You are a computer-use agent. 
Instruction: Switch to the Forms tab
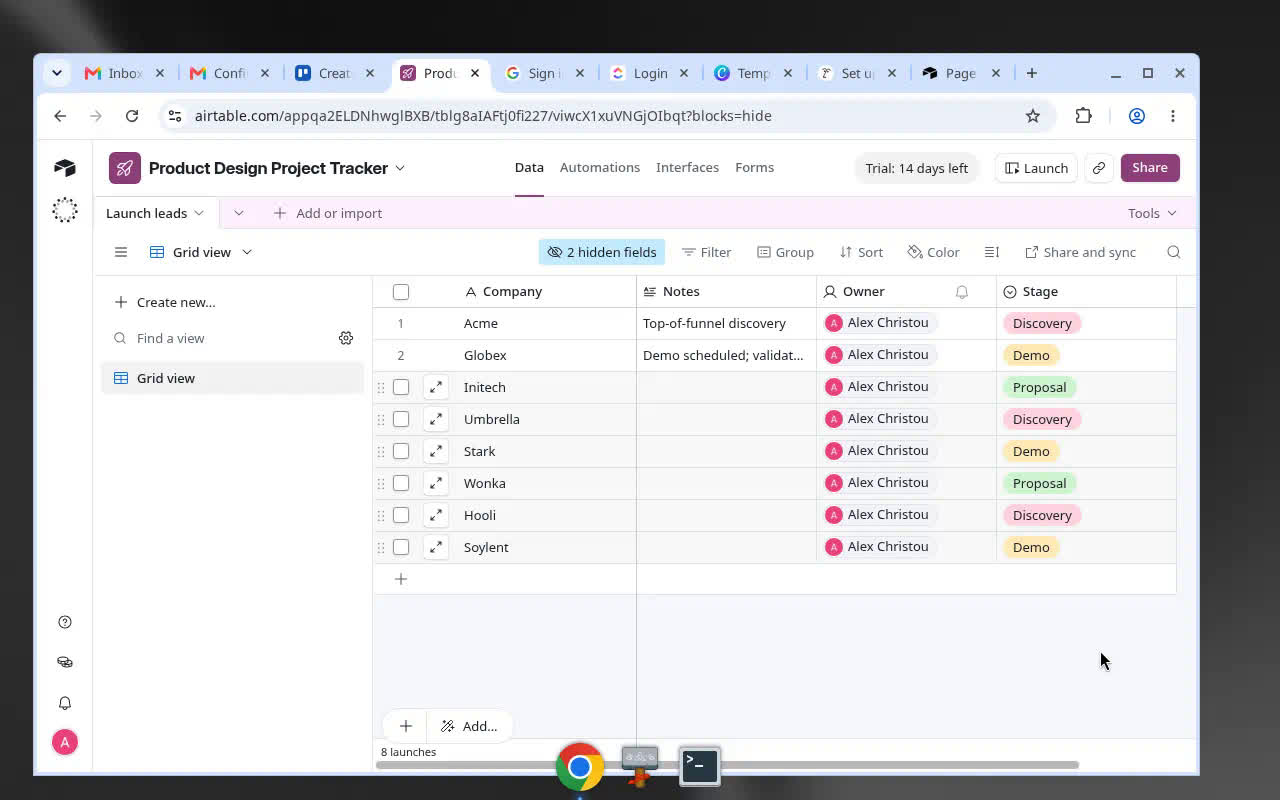point(754,167)
